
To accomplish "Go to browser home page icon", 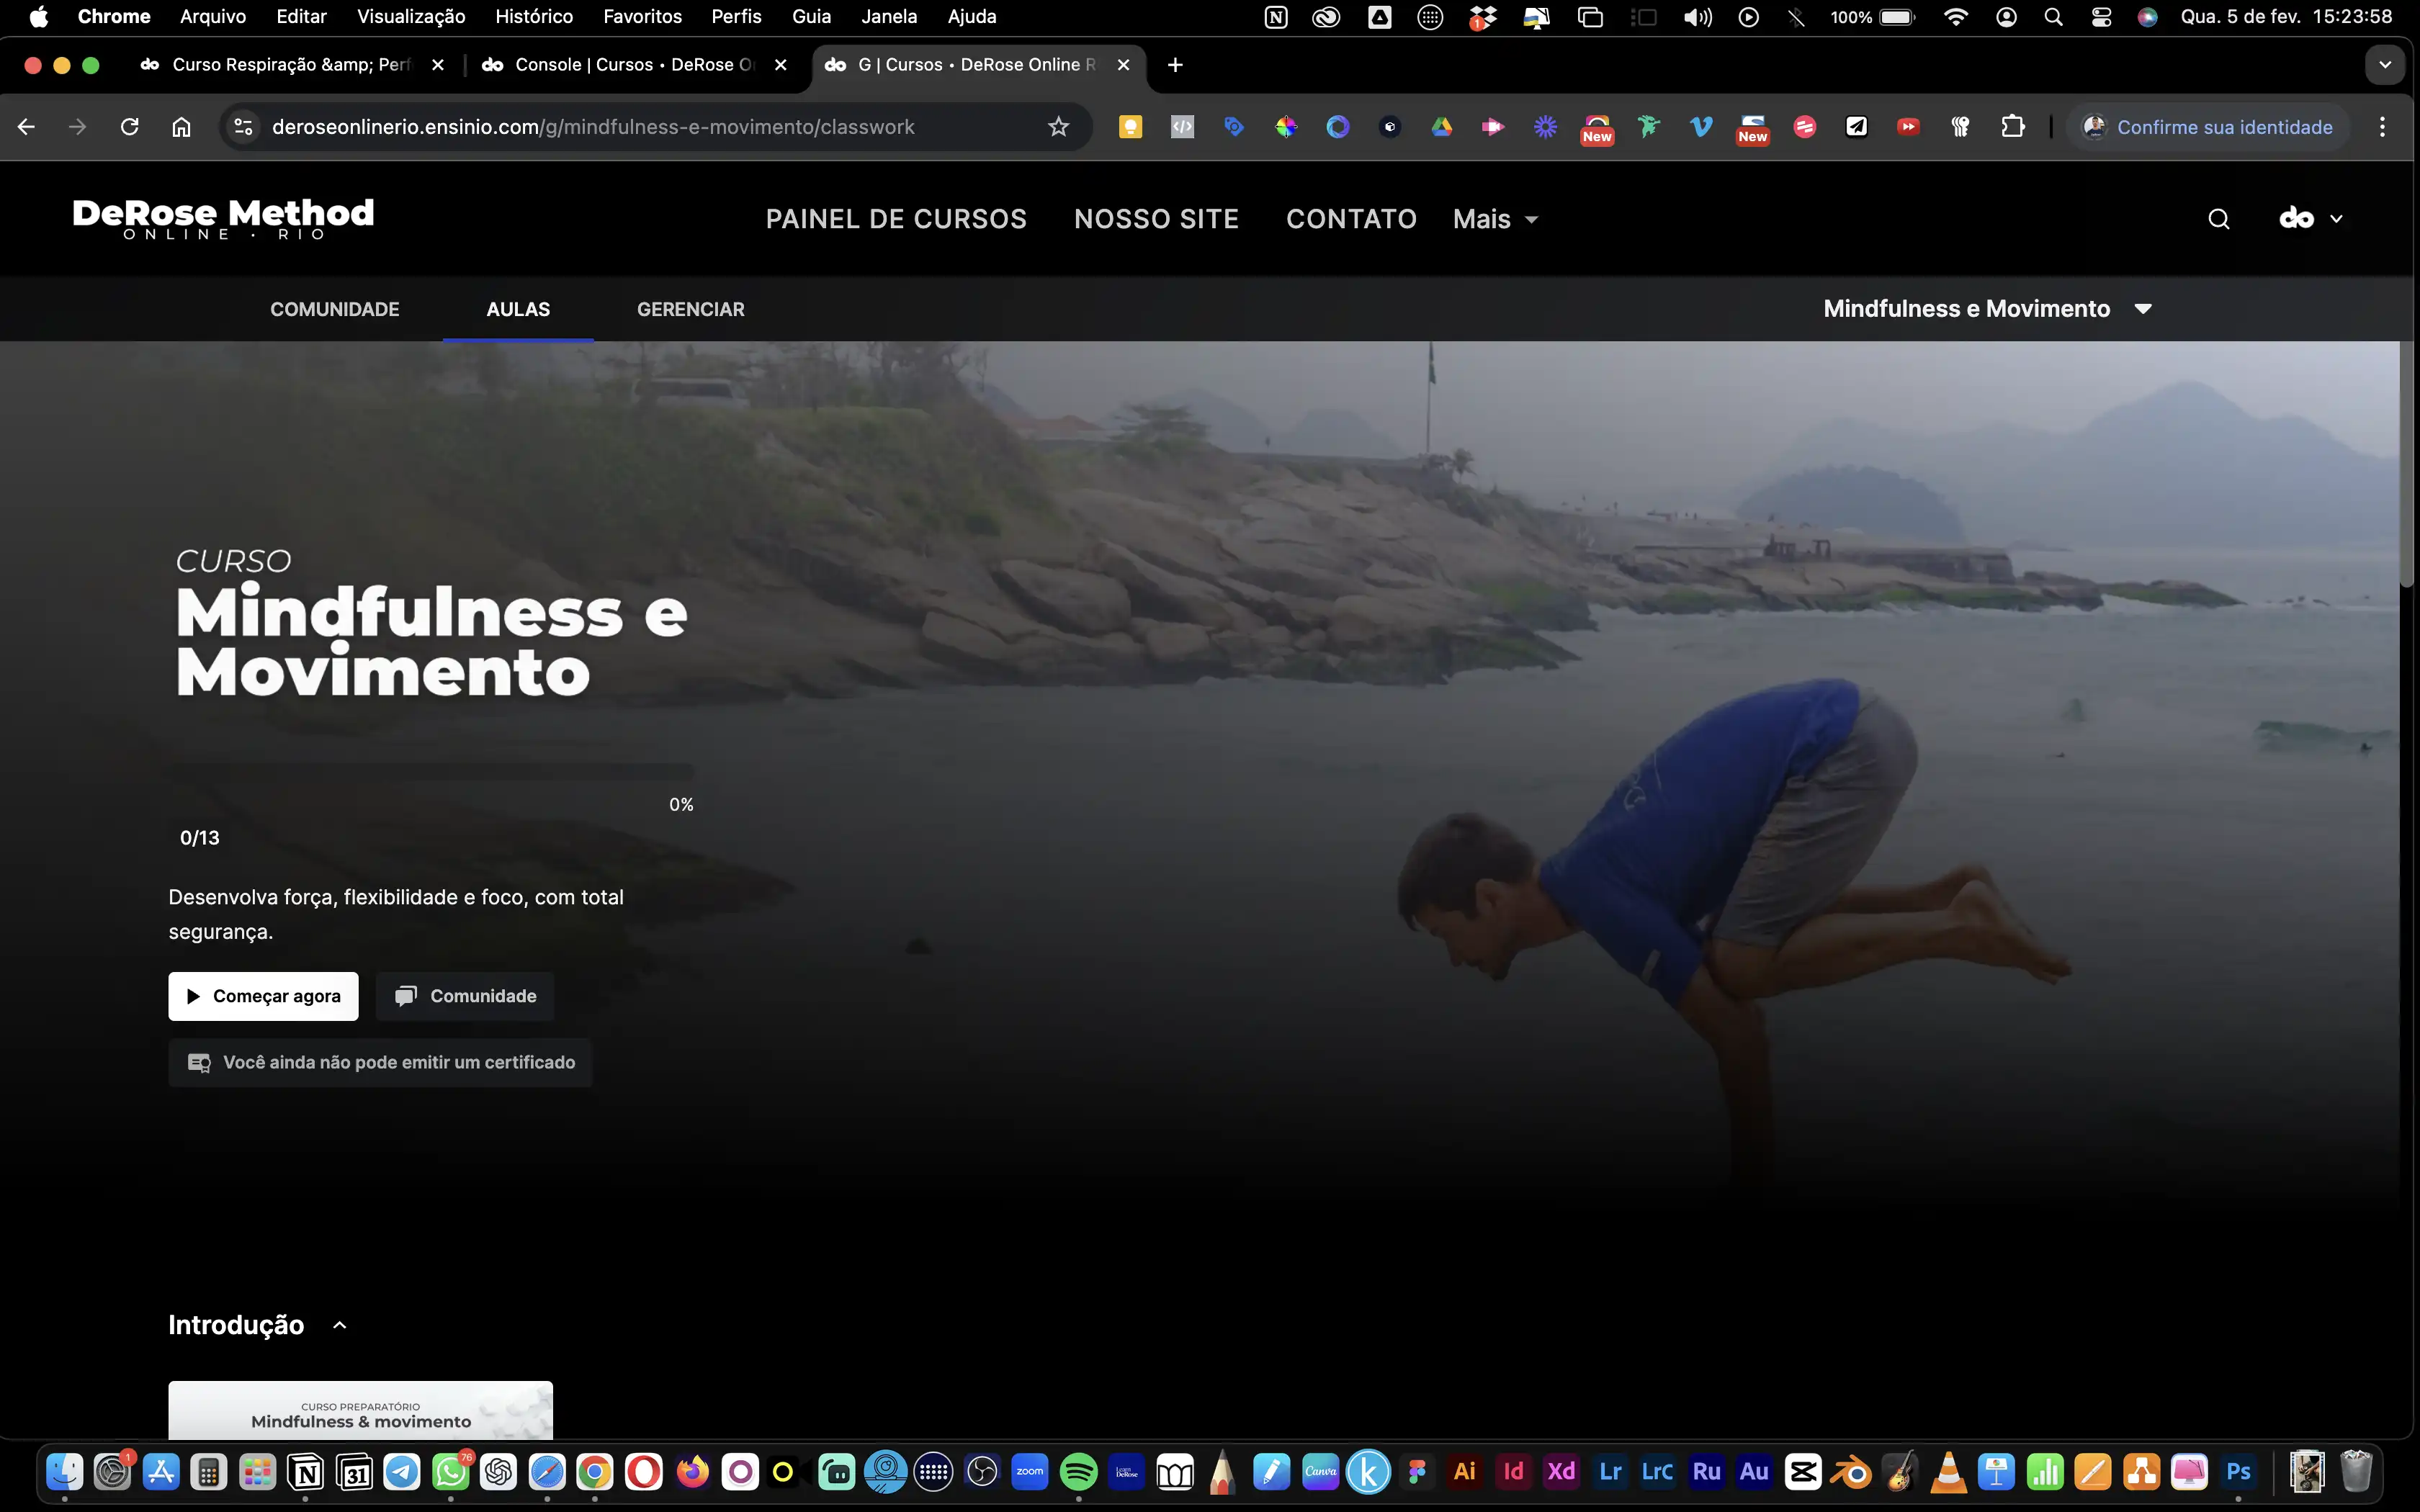I will coord(181,127).
